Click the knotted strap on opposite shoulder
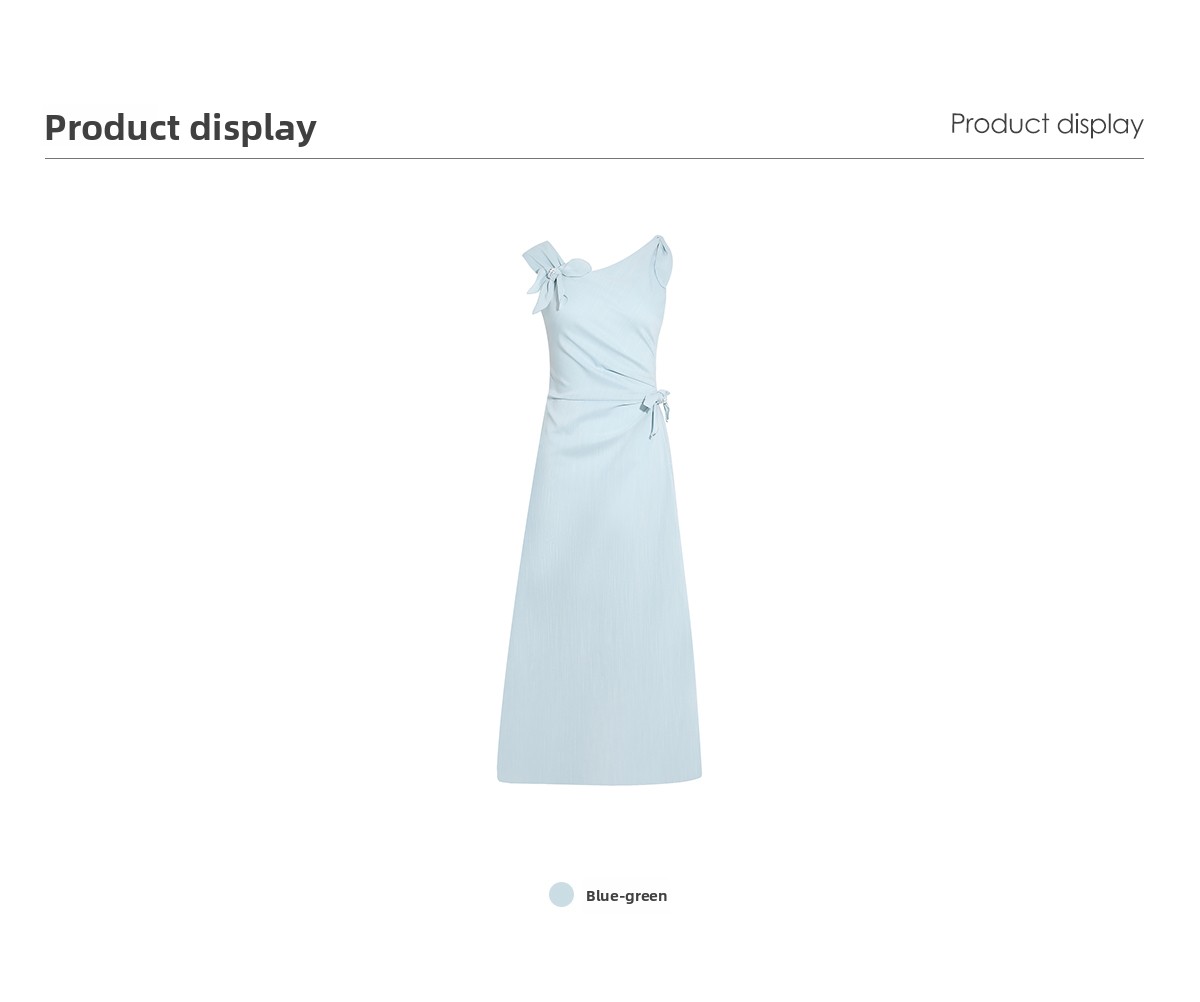Screen dimensions: 1200x1002 (660, 258)
